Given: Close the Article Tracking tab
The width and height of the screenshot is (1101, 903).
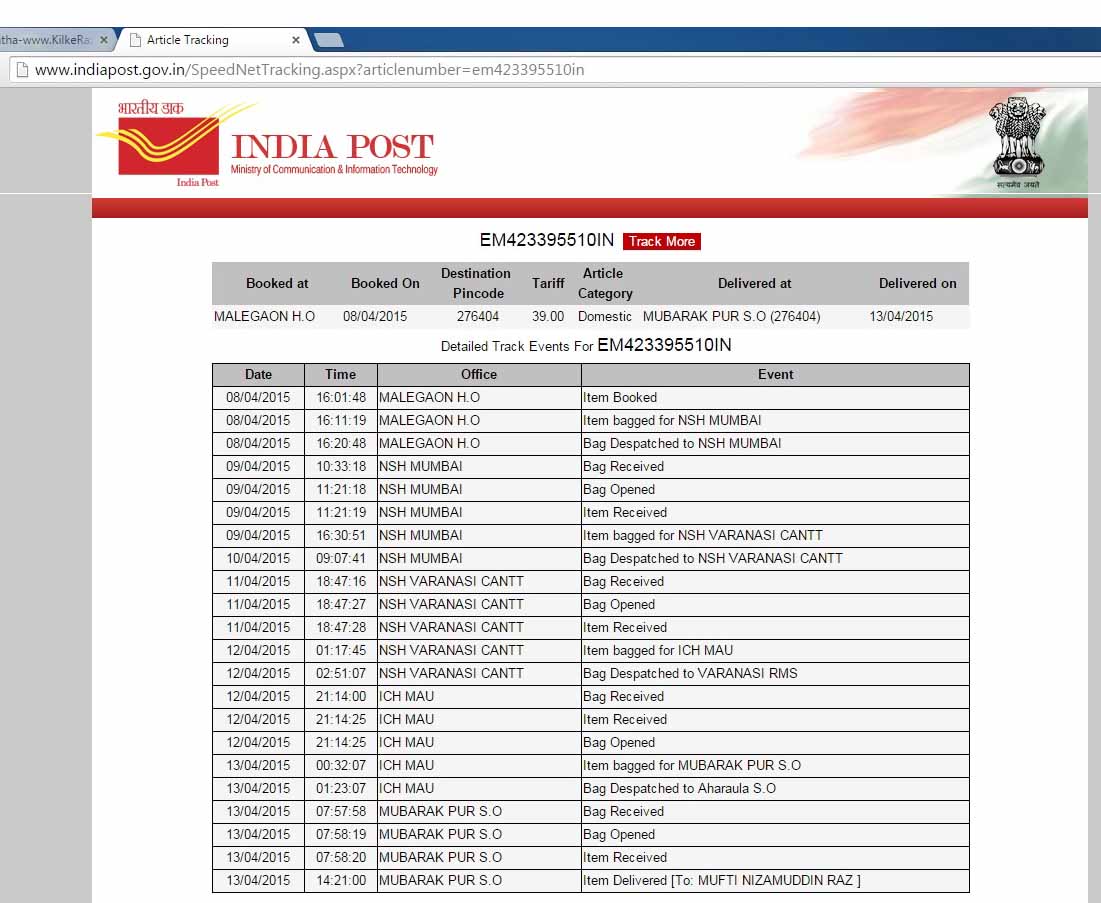Looking at the screenshot, I should (x=296, y=40).
